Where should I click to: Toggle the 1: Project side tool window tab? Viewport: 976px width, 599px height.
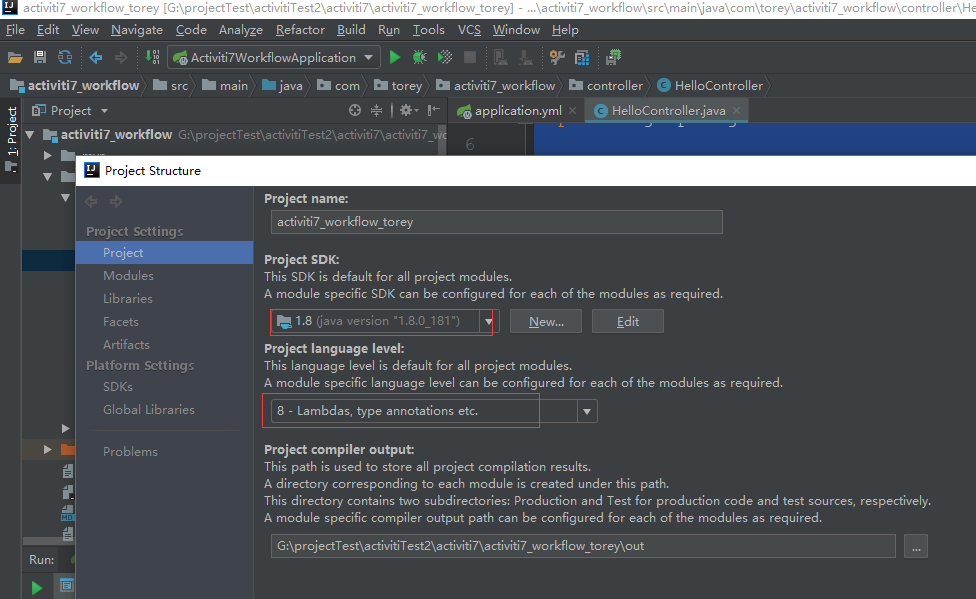click(11, 138)
